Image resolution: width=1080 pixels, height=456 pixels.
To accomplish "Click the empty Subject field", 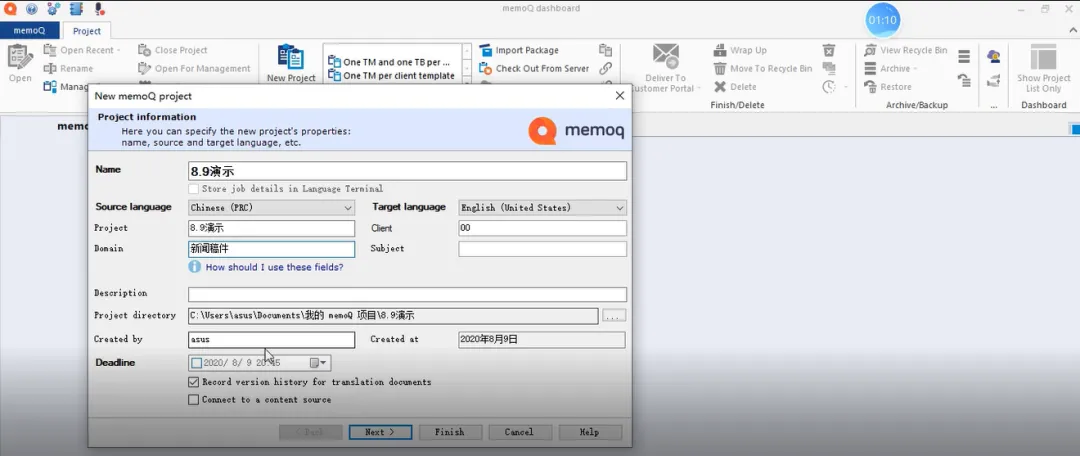I will click(x=543, y=249).
